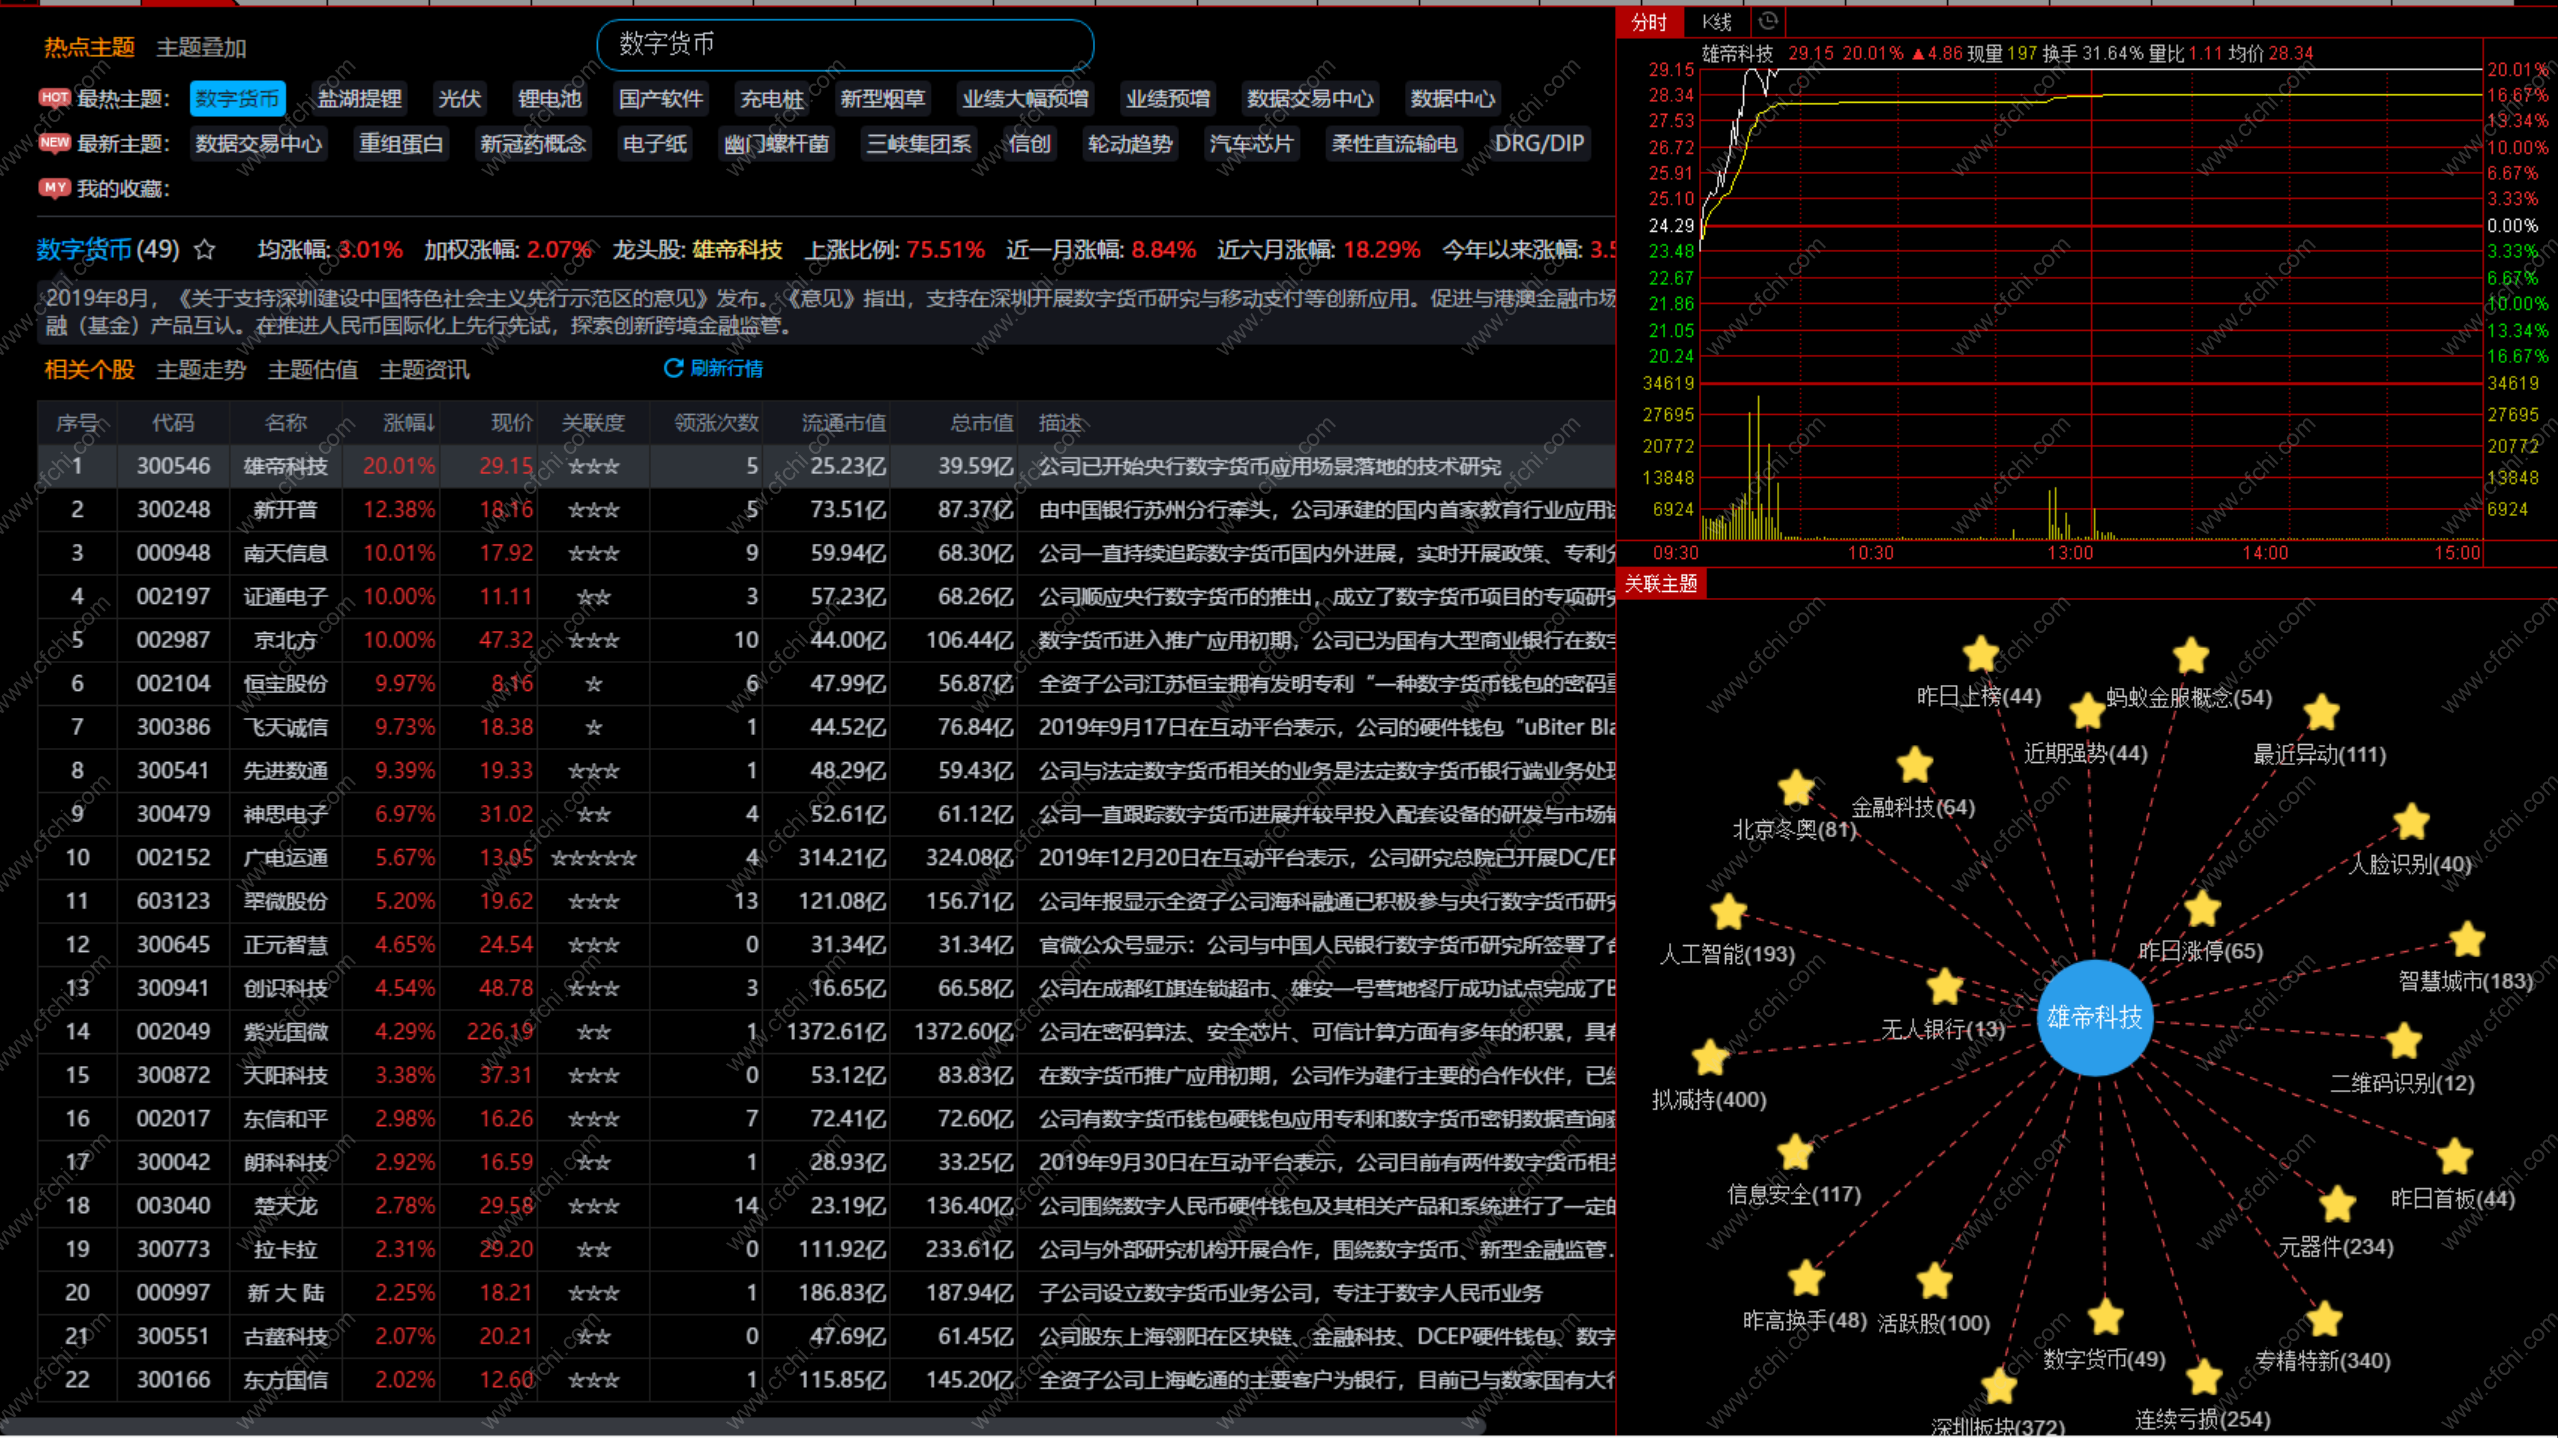
Task: Click the 刷新行情 refresh icon
Action: [x=673, y=368]
